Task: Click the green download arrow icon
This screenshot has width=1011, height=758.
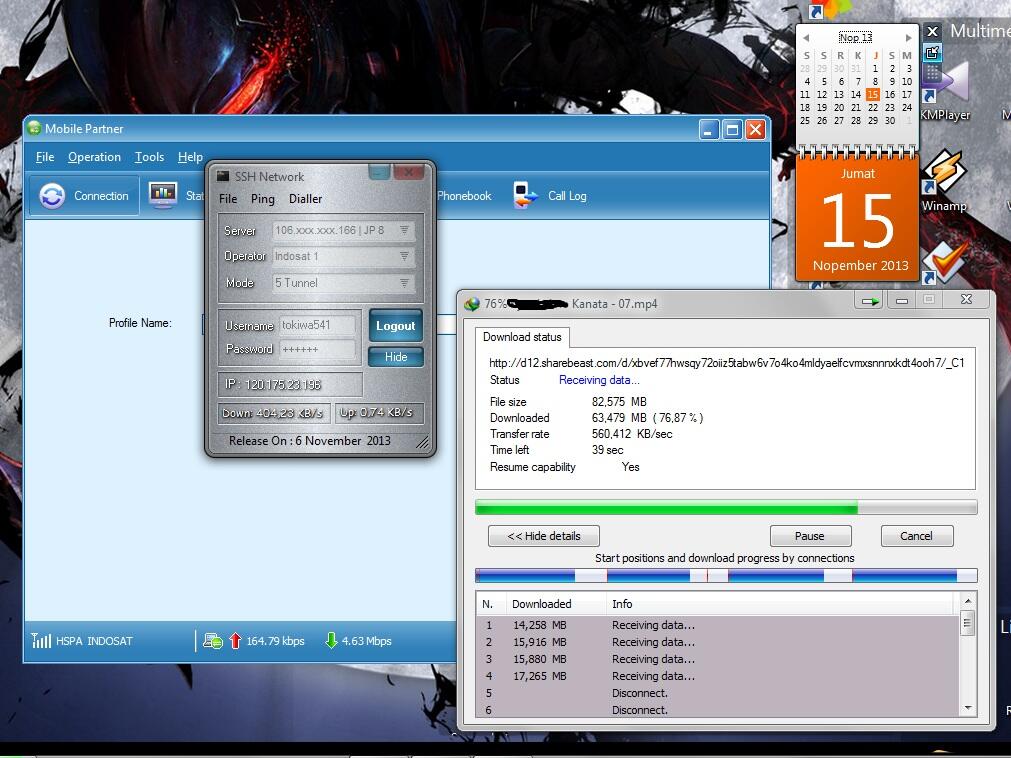Action: pos(331,640)
